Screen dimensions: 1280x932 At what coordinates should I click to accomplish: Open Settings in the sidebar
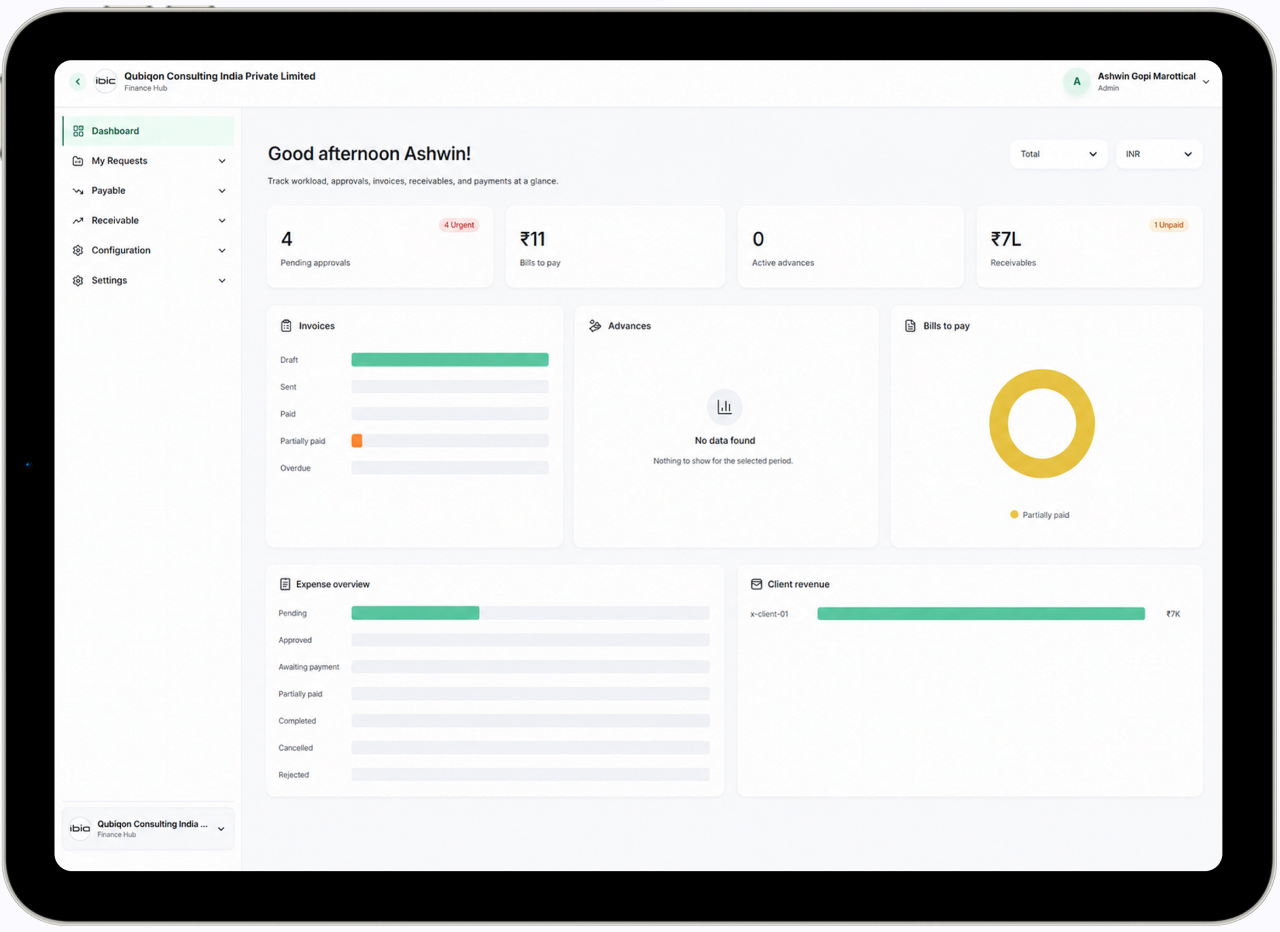[x=148, y=281]
